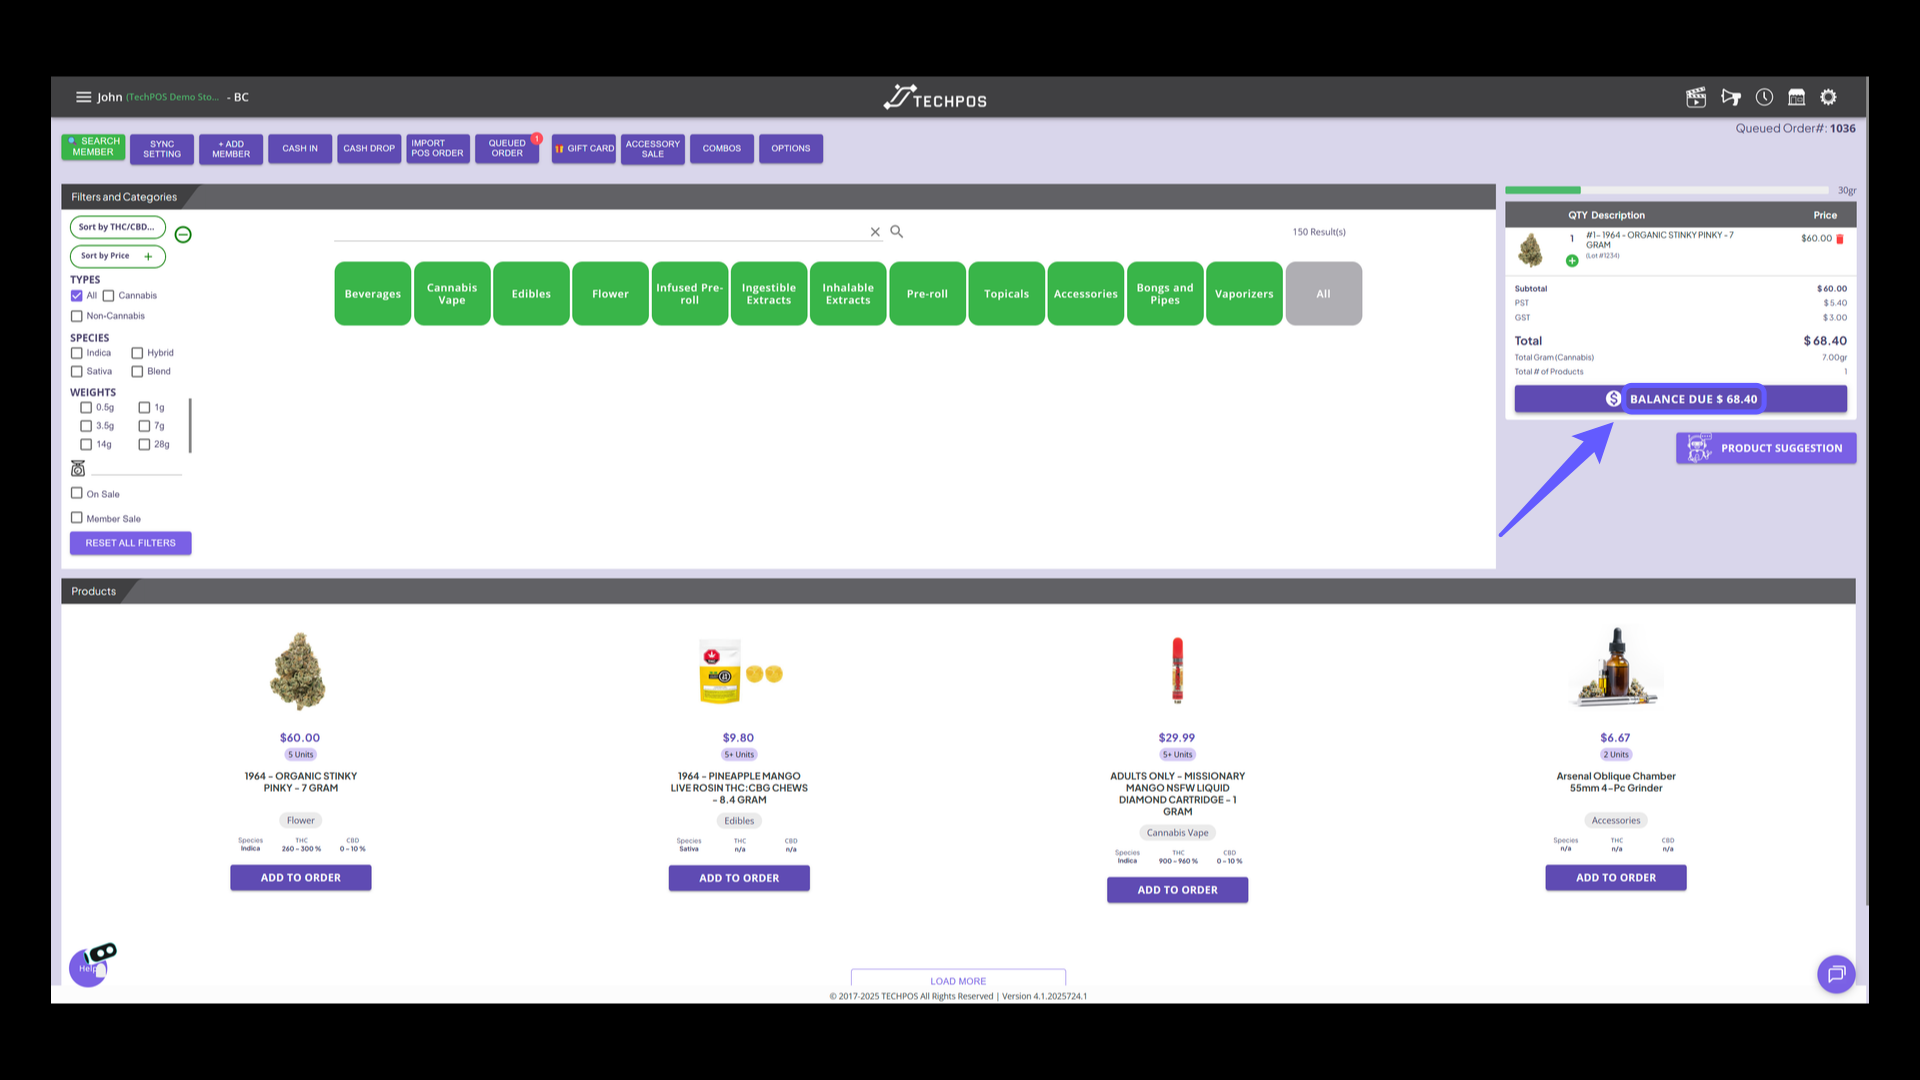Enable the Indica species filter

click(x=77, y=353)
